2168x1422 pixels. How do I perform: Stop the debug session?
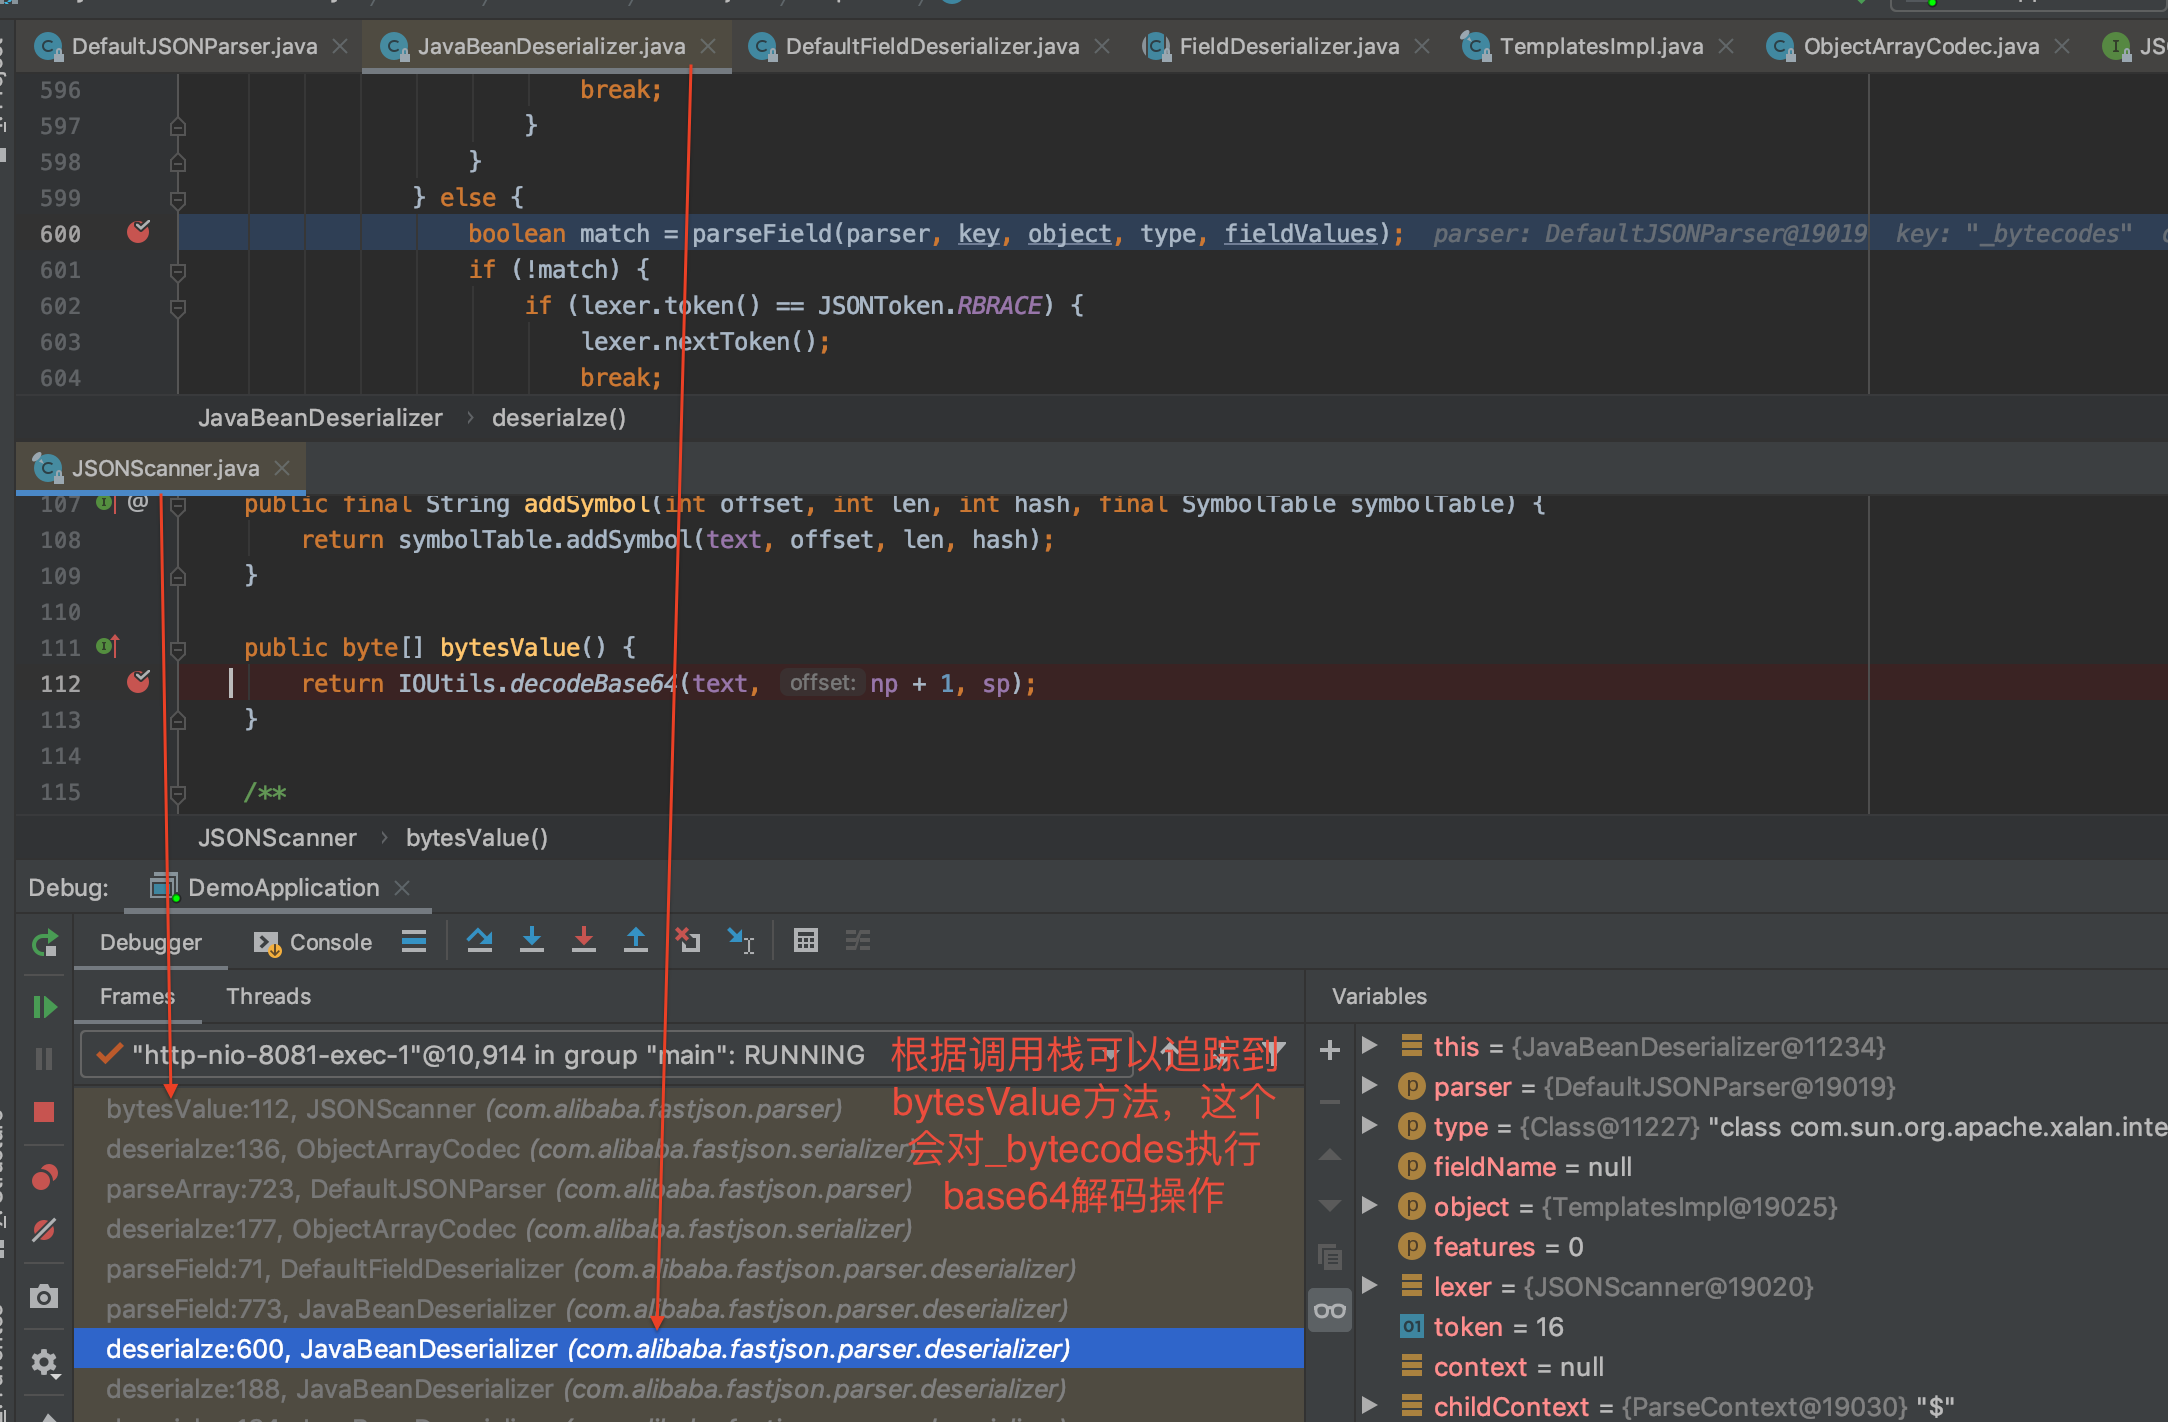[x=44, y=1112]
